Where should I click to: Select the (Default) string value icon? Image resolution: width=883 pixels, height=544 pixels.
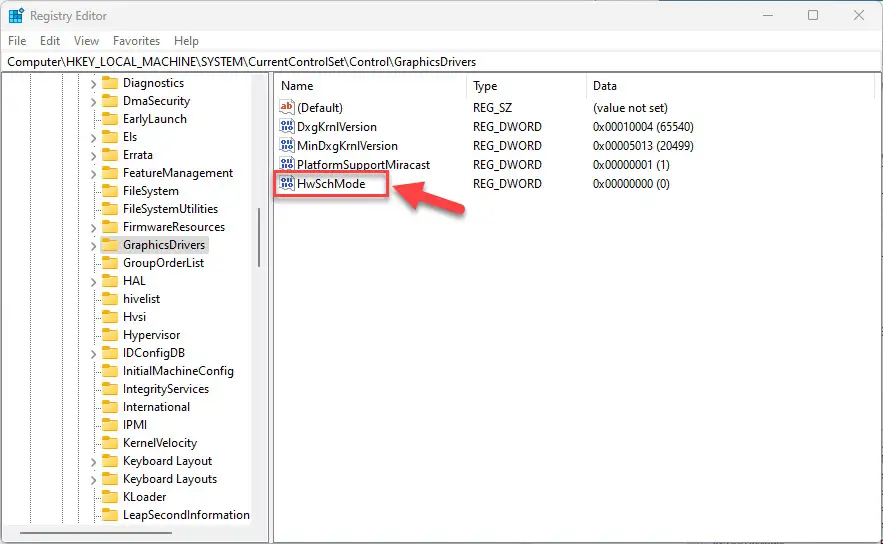(x=287, y=106)
